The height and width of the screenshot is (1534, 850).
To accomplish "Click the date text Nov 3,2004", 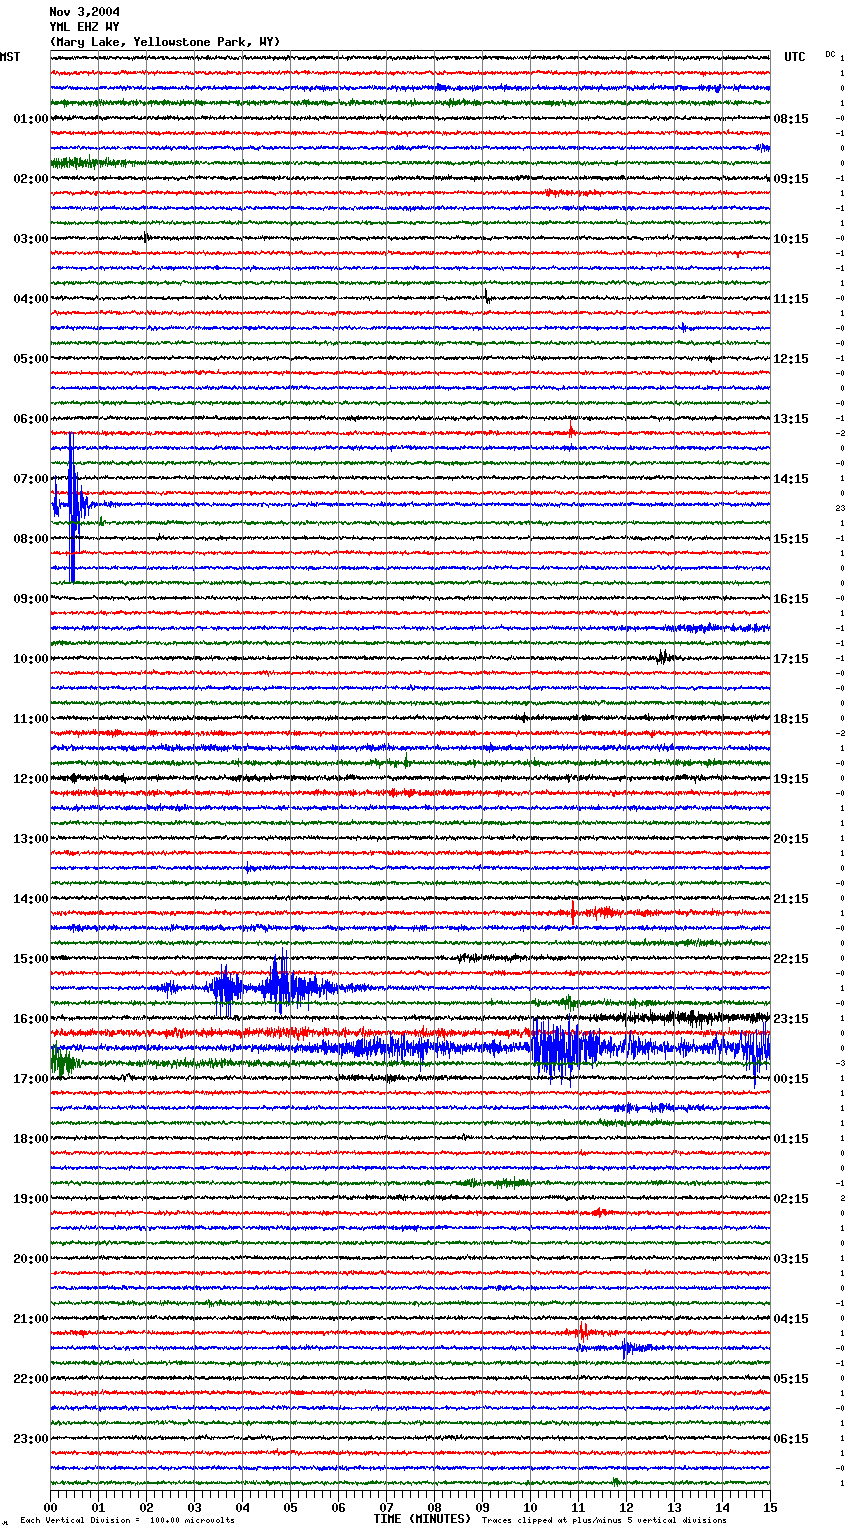I will click(84, 12).
